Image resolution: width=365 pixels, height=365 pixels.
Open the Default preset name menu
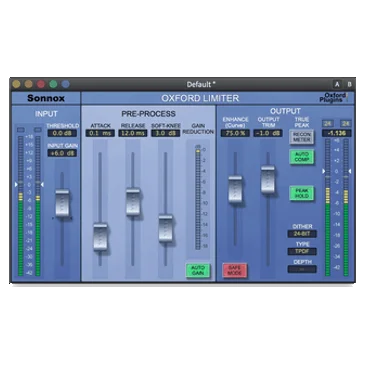click(201, 84)
